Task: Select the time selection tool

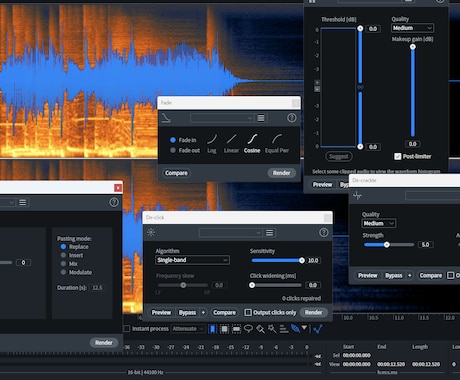Action: point(212,329)
